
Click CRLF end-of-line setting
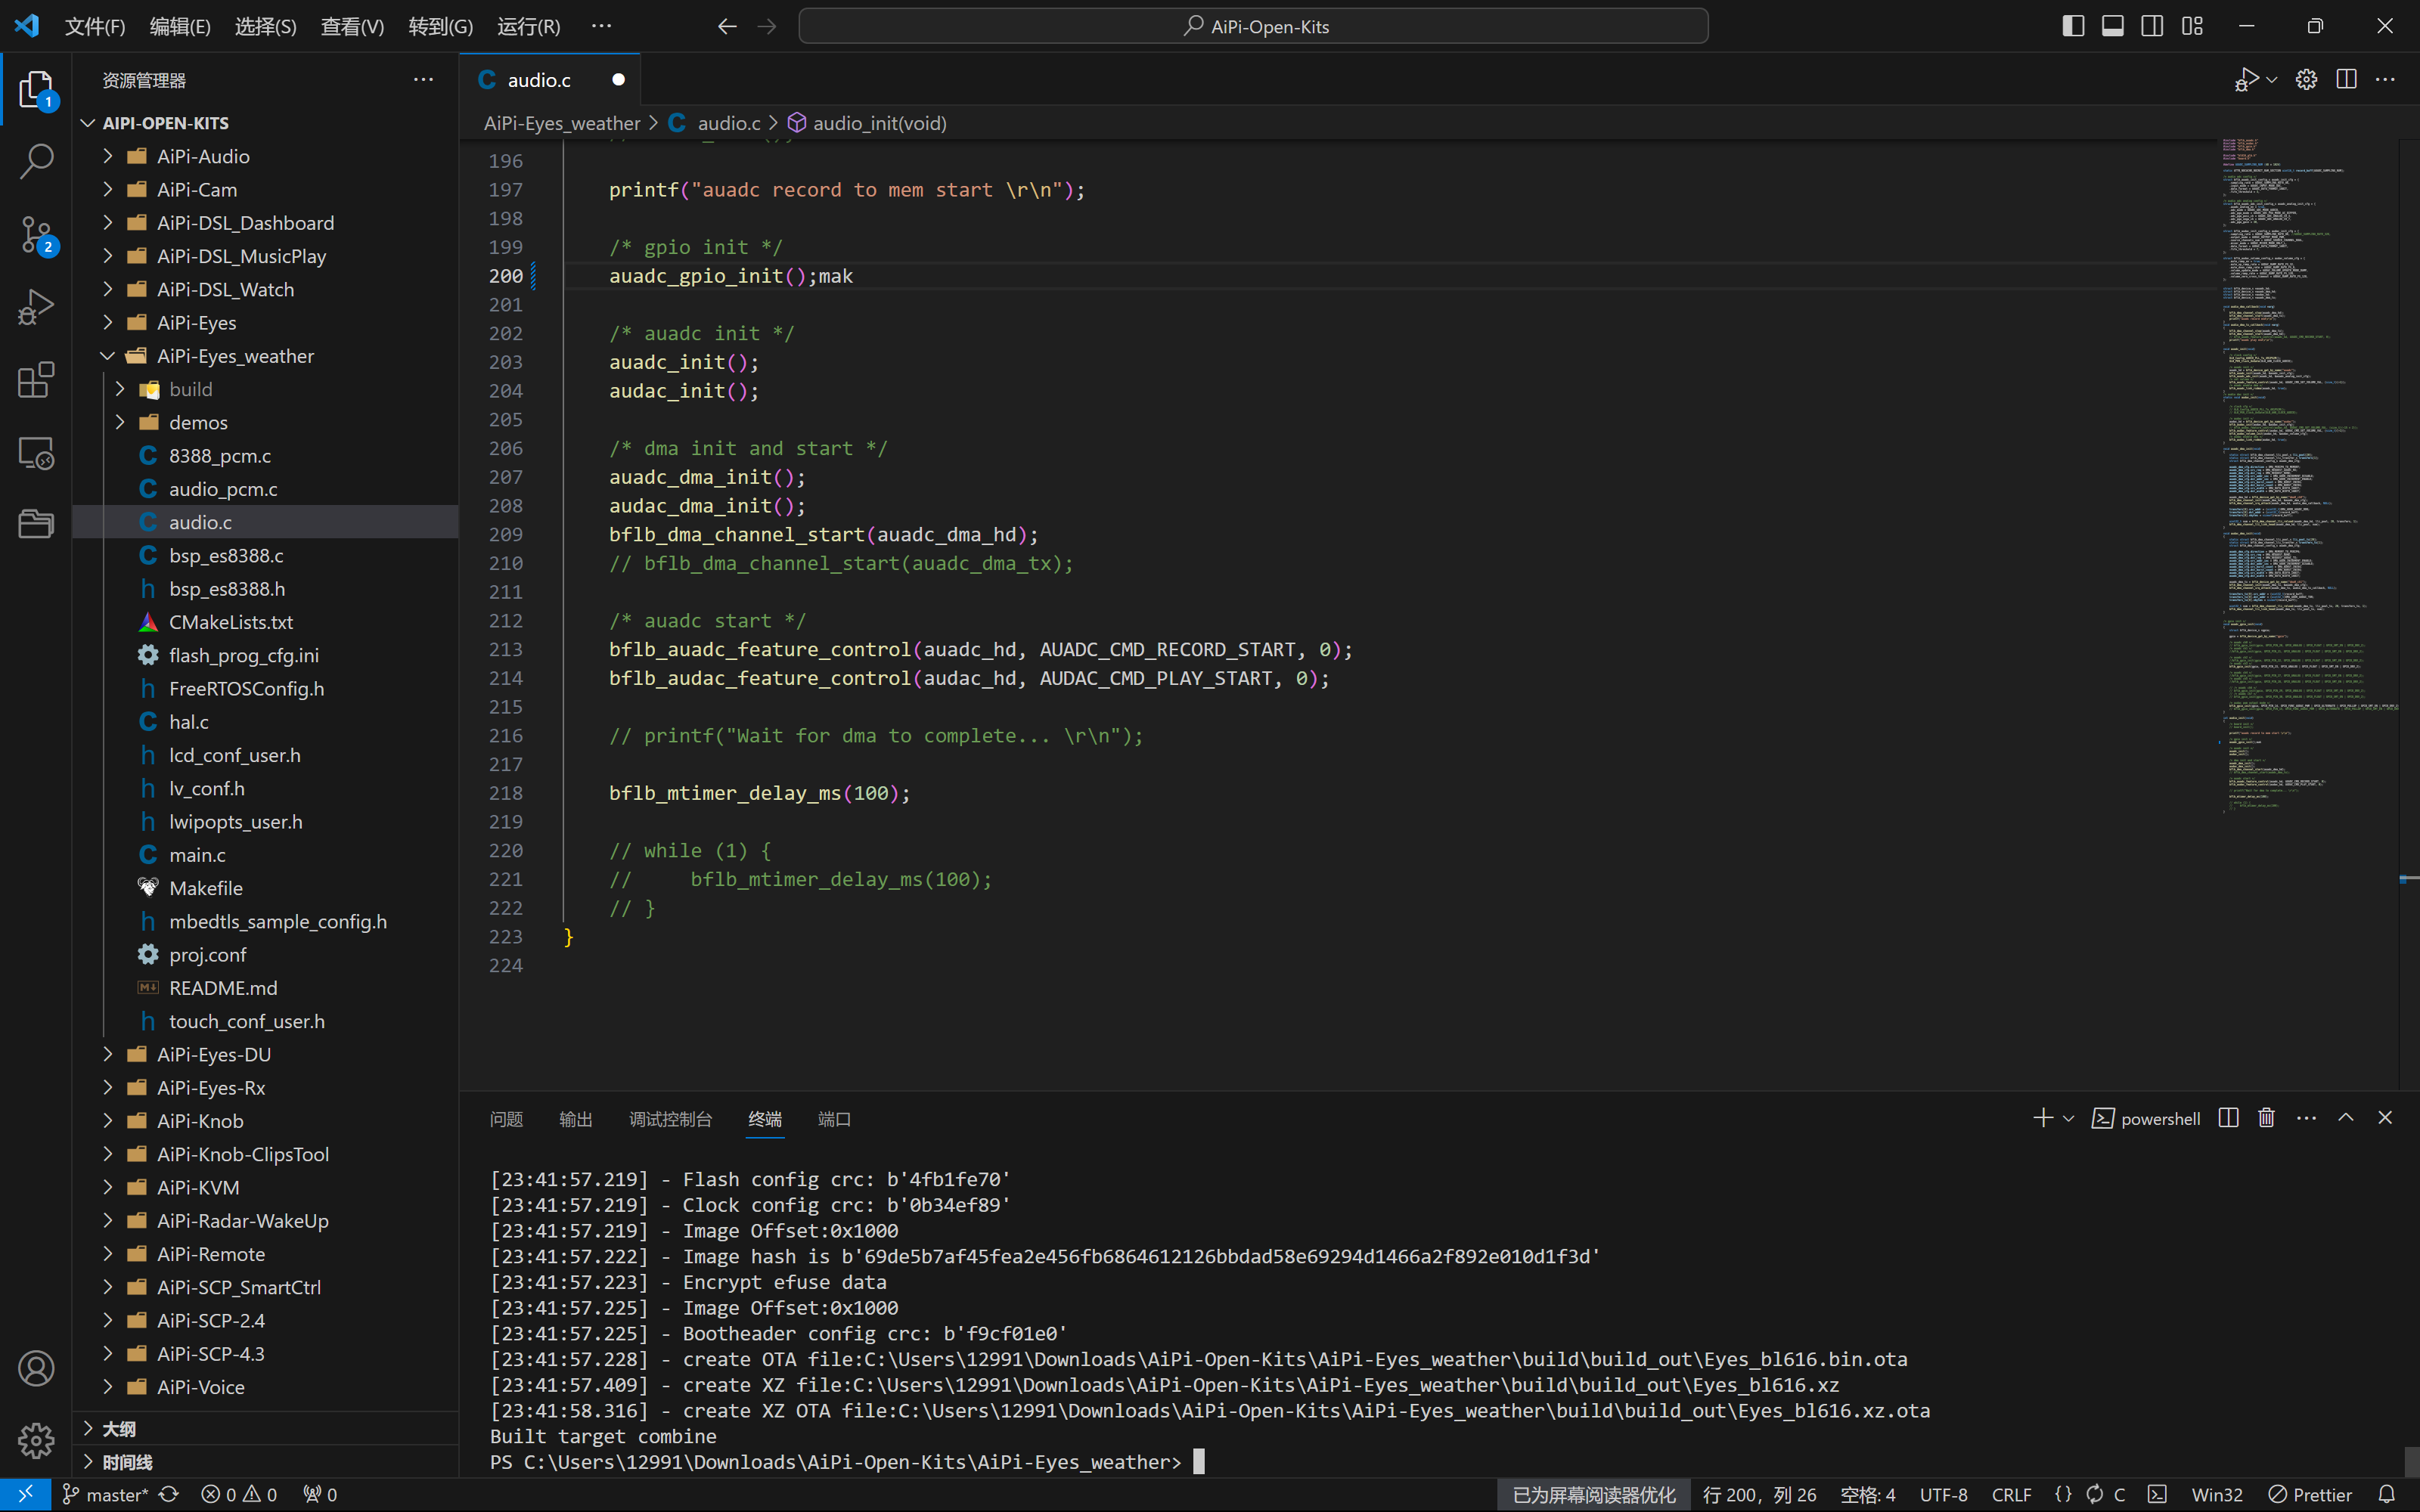pyautogui.click(x=2011, y=1494)
